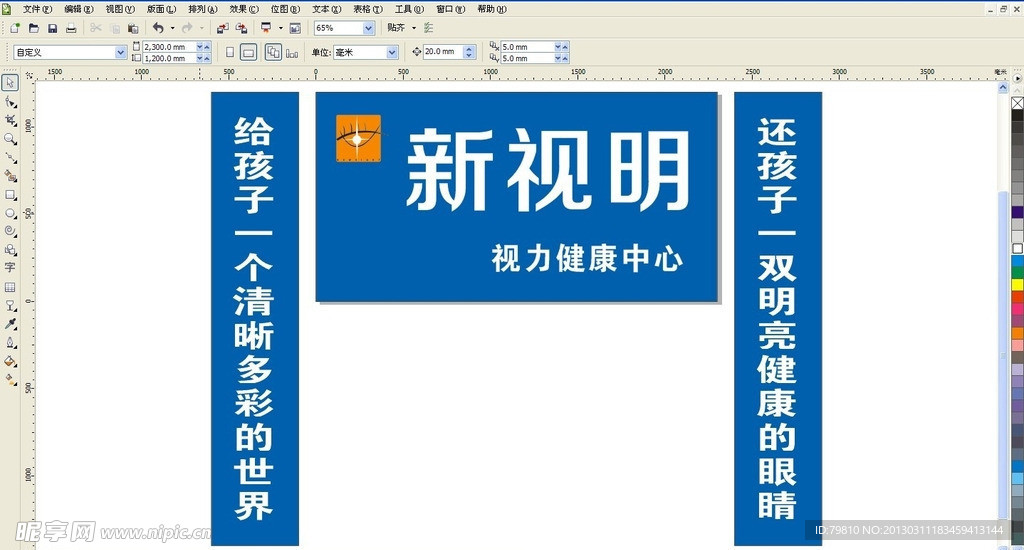The width and height of the screenshot is (1024, 550).
Task: Open the 帮助(H) menu
Action: click(x=492, y=9)
